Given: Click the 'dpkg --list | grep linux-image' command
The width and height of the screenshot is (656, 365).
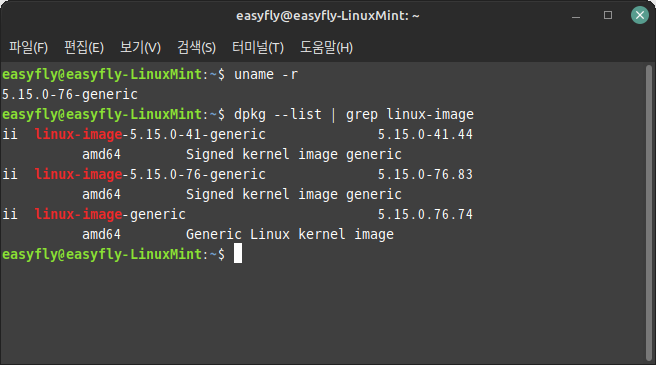Looking at the screenshot, I should 354,115.
